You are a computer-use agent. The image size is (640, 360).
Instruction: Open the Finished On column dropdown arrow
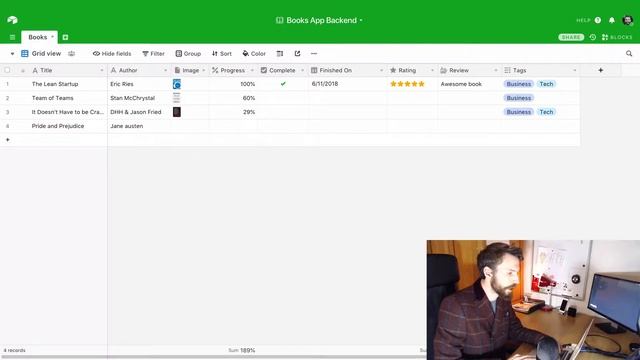[x=381, y=70]
